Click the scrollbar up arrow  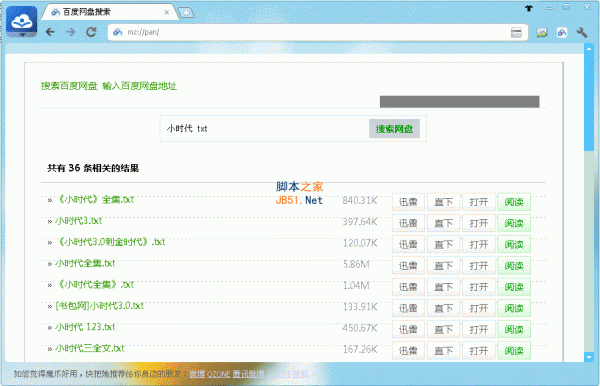click(x=589, y=49)
